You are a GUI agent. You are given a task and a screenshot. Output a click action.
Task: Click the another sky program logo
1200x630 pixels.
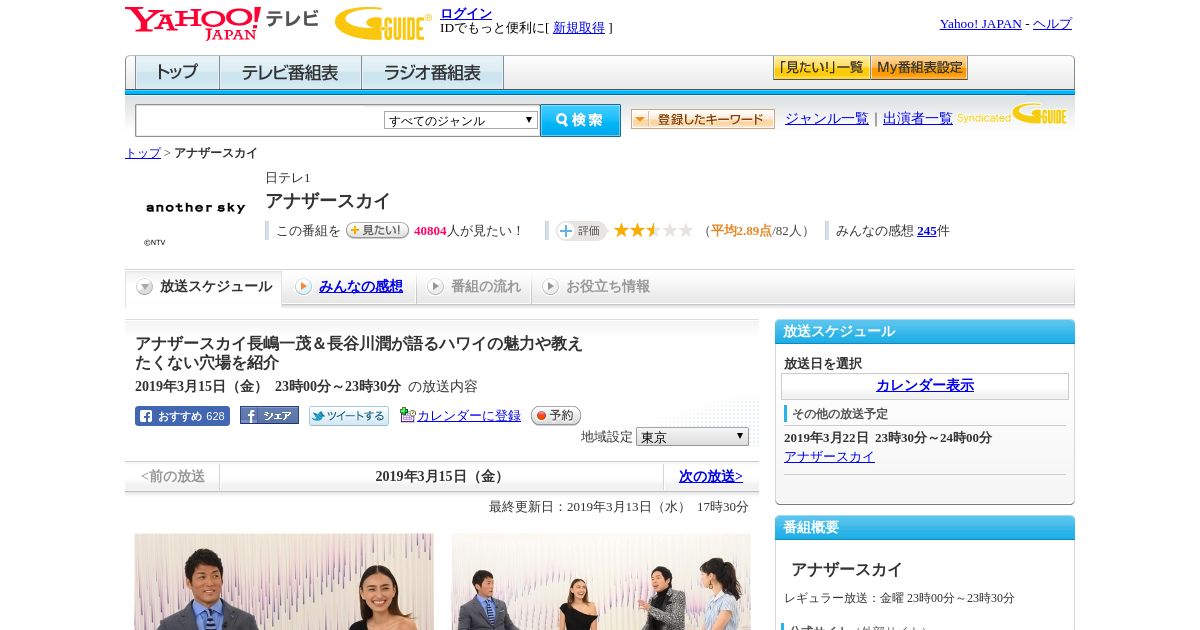pos(195,208)
